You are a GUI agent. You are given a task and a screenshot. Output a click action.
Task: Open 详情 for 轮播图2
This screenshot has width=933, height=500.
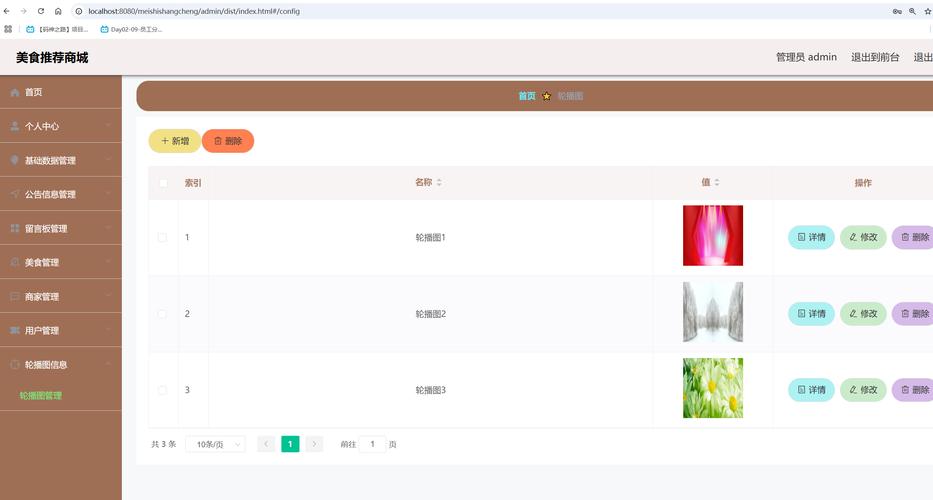coord(811,313)
